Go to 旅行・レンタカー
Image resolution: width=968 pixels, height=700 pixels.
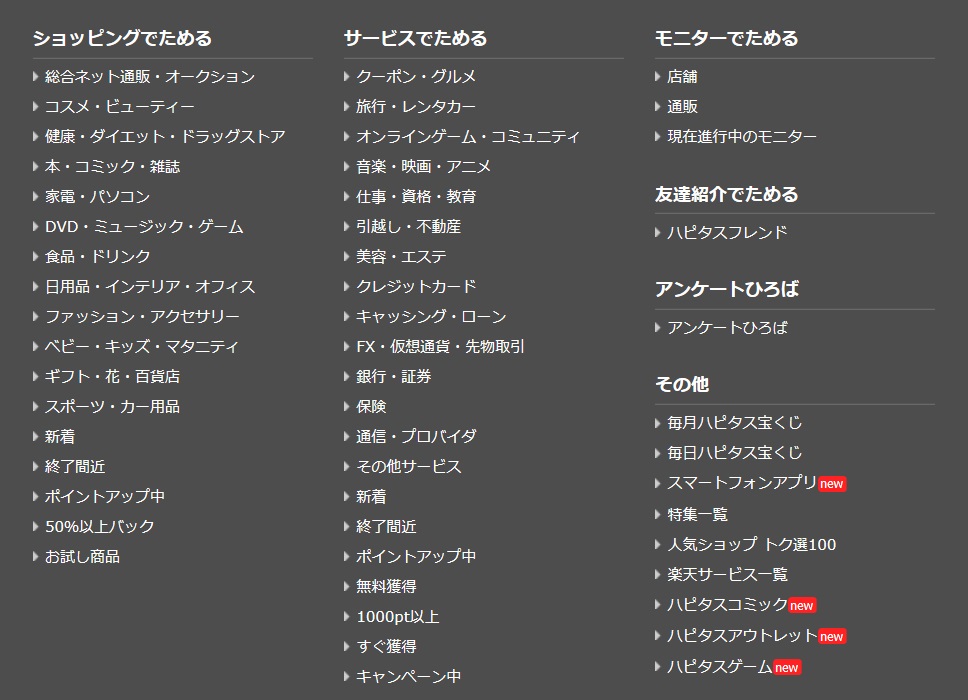pos(416,107)
